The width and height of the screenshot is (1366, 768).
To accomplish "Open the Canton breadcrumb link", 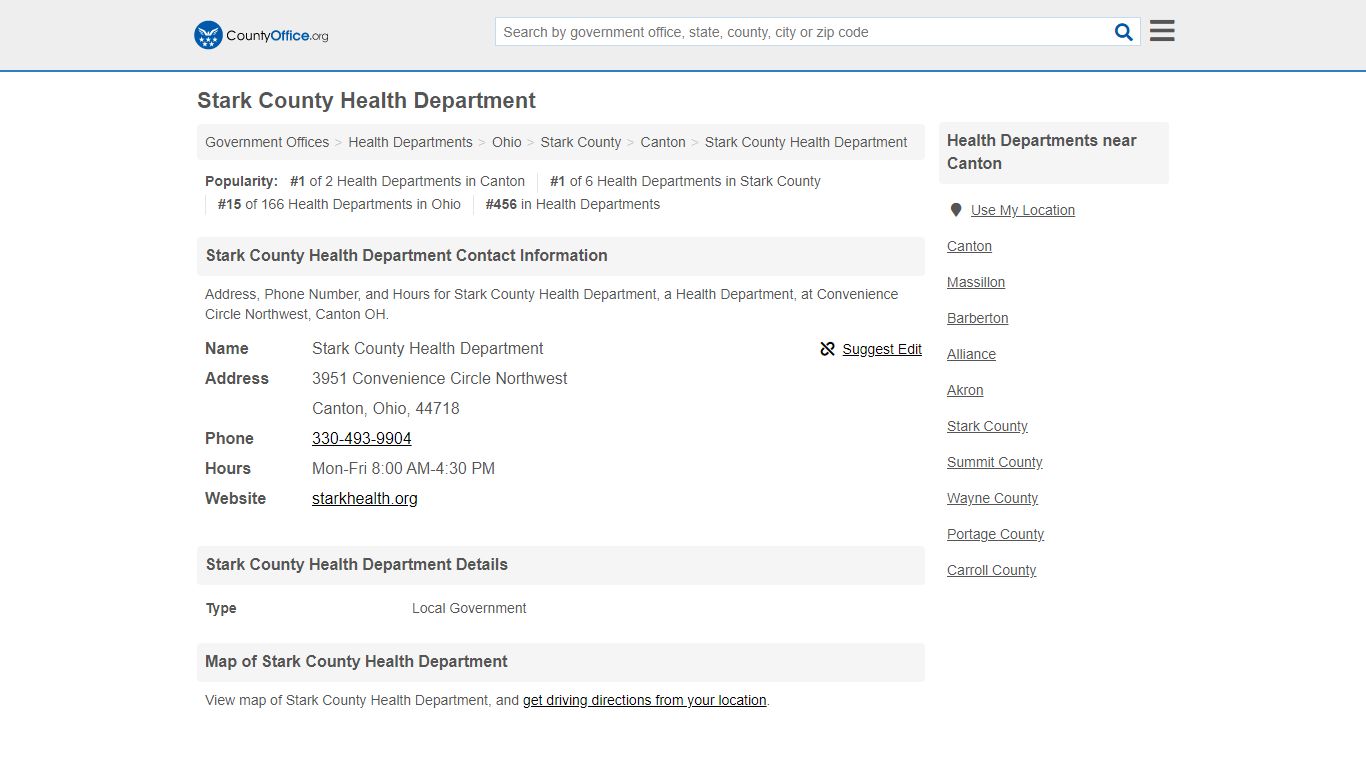I will tap(663, 142).
